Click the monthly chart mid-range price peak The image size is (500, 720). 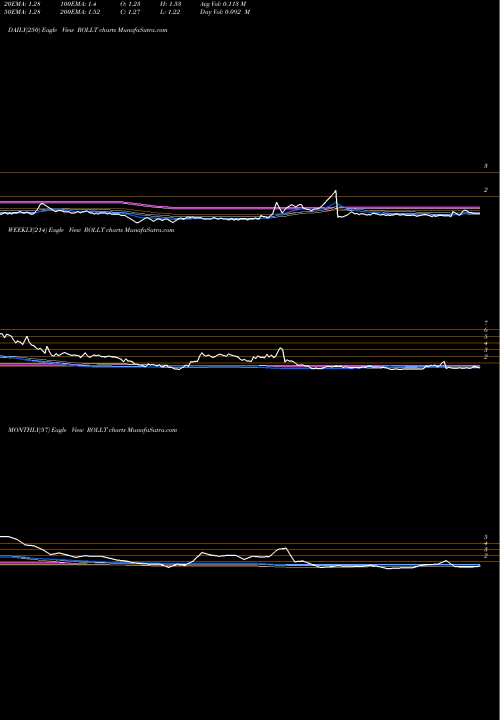coord(285,548)
